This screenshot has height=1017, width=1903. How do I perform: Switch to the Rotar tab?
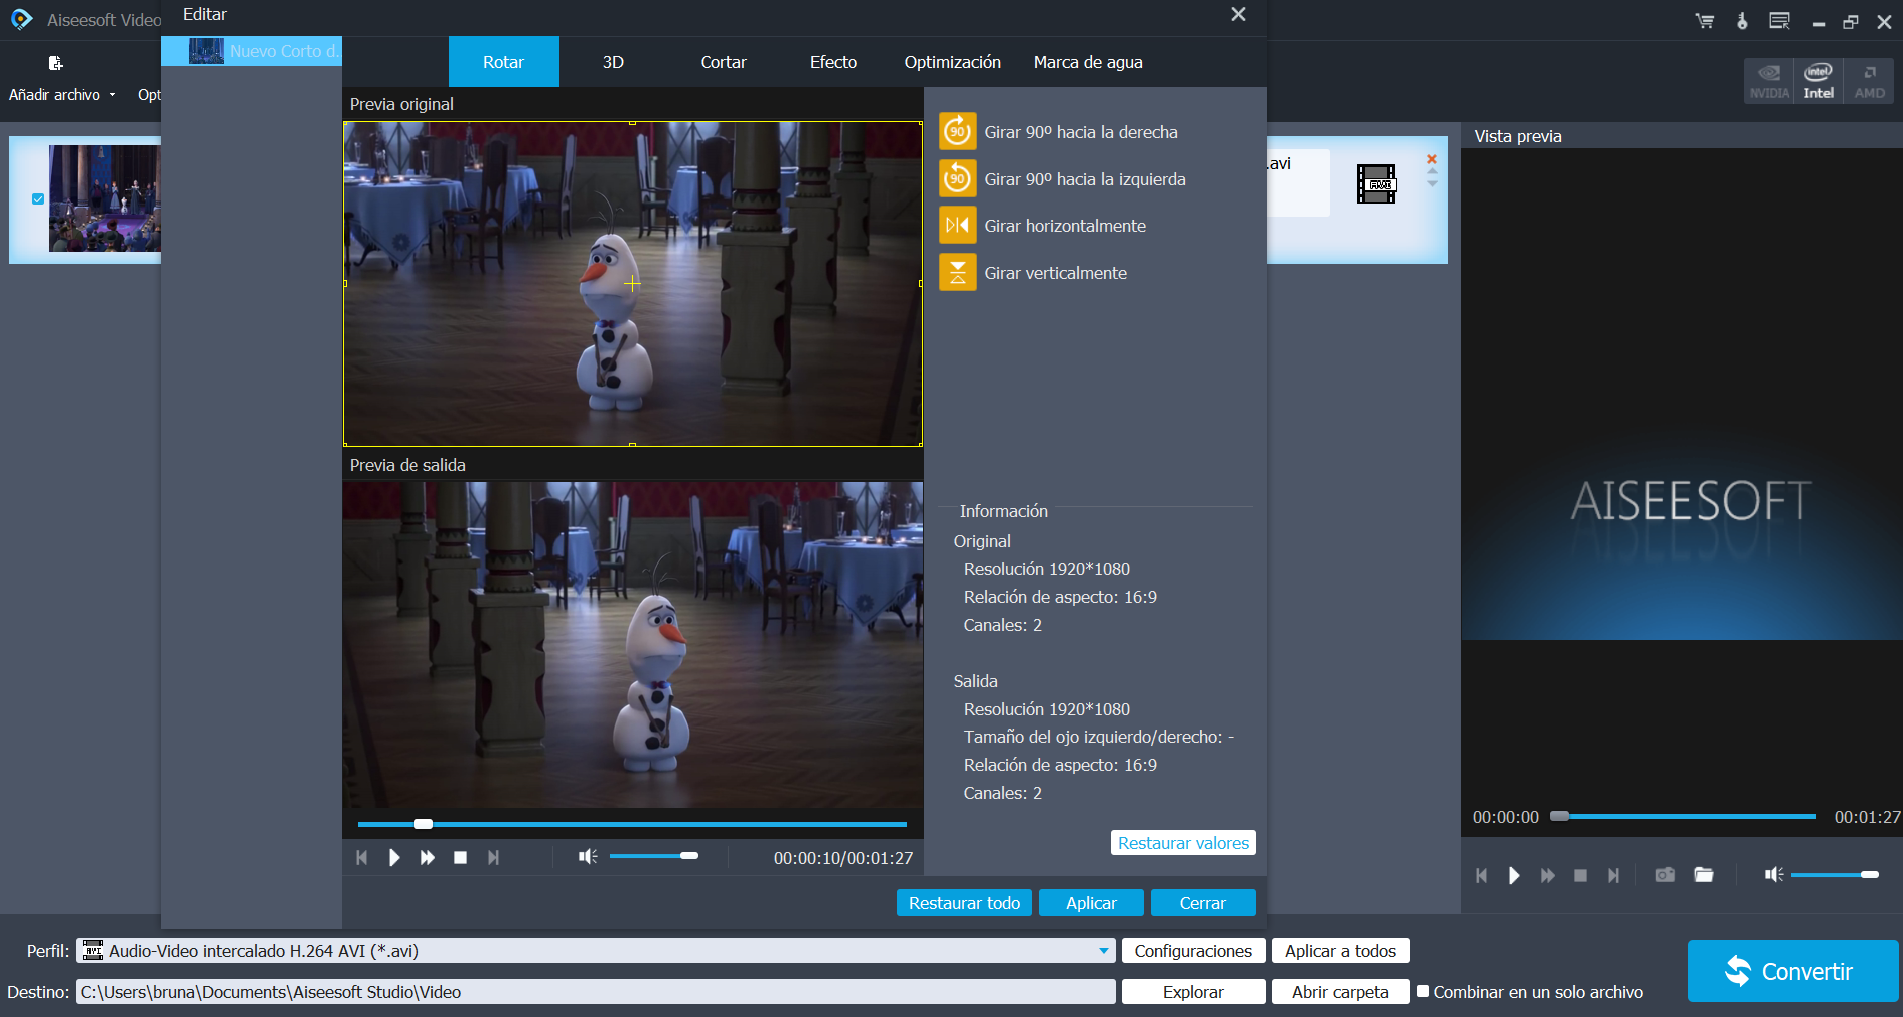[503, 62]
